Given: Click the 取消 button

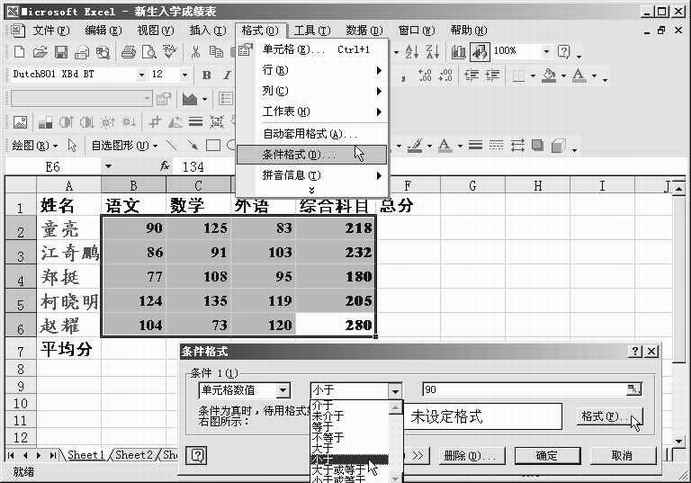Looking at the screenshot, I should pos(622,455).
